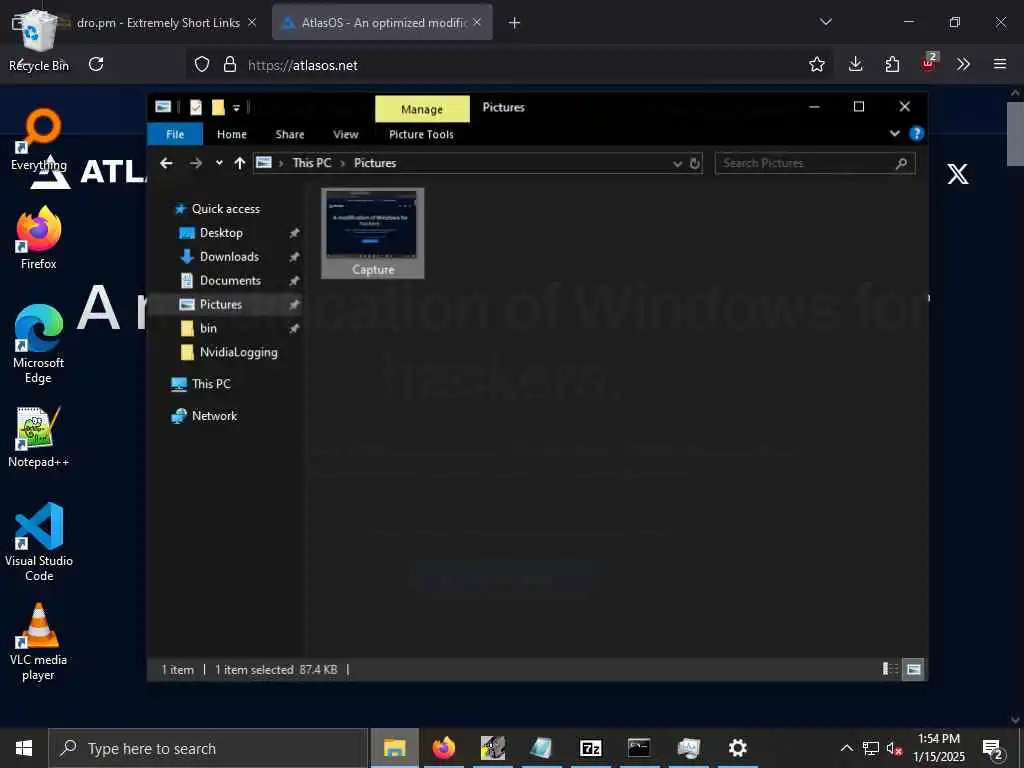Switch to dro.pm Extremely Short Links tab
This screenshot has width=1024, height=768.
[x=157, y=23]
